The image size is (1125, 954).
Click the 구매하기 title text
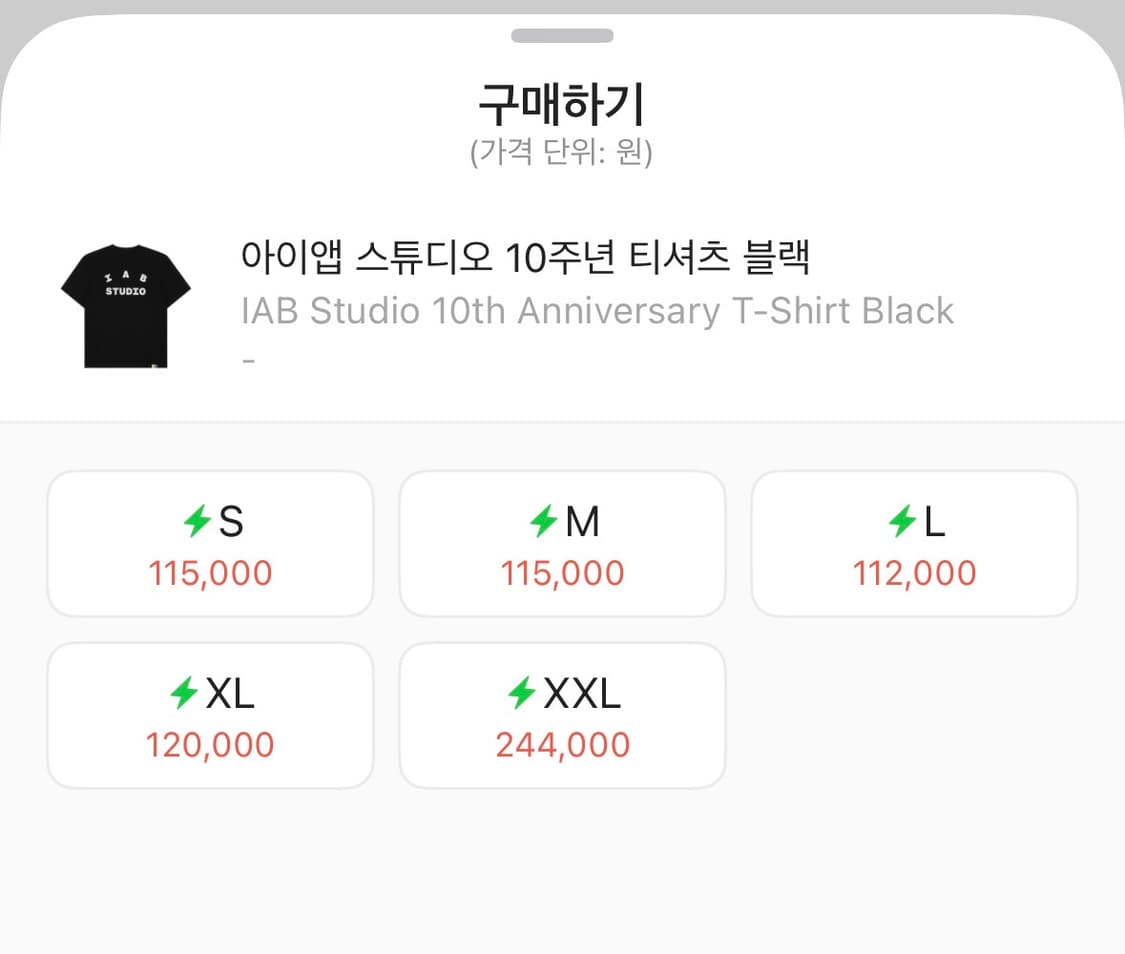click(562, 101)
